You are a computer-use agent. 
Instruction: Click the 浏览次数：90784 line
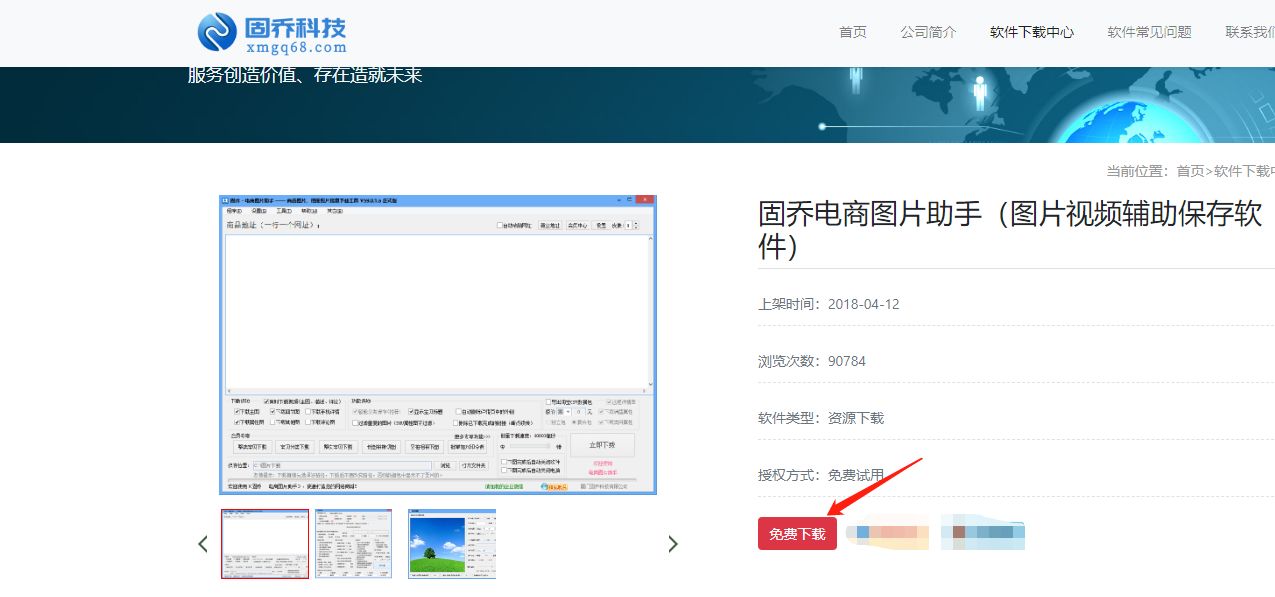812,361
